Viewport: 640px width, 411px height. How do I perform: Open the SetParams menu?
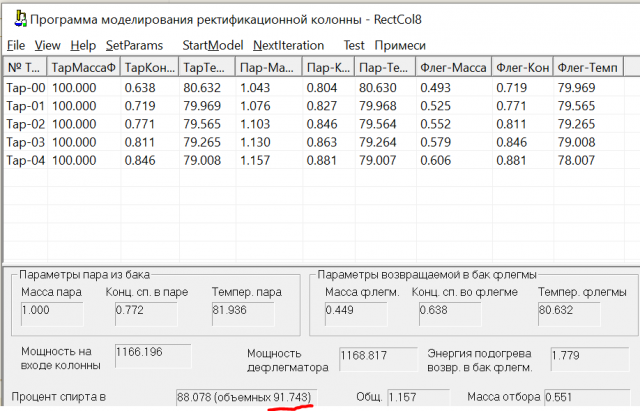[134, 45]
